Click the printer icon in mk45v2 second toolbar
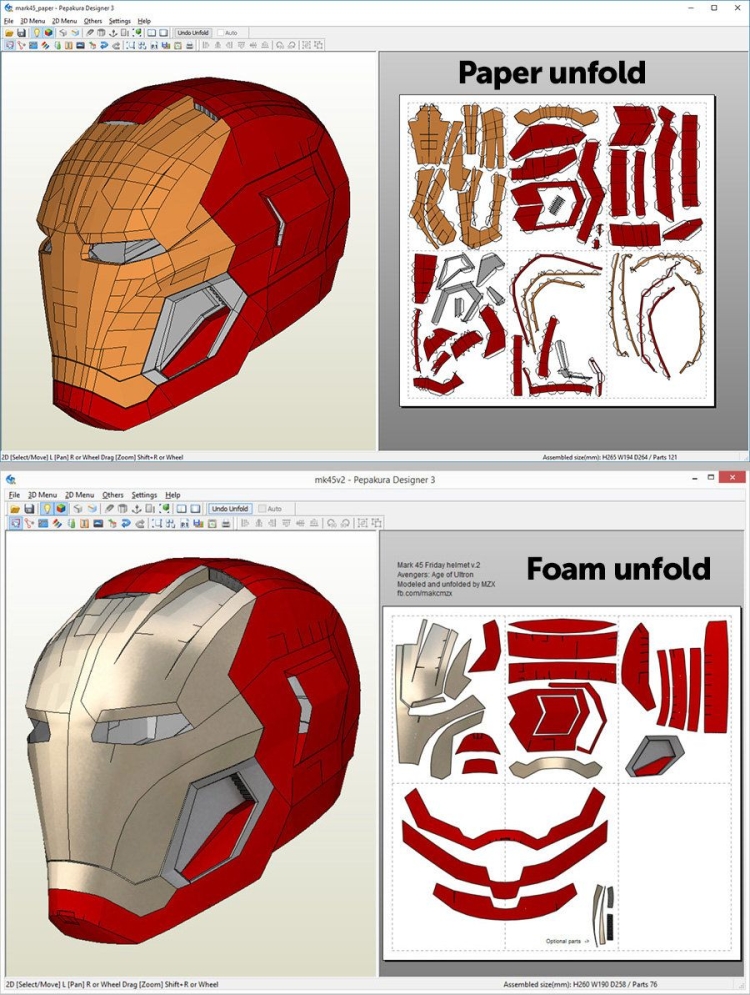750x995 pixels. click(x=226, y=524)
